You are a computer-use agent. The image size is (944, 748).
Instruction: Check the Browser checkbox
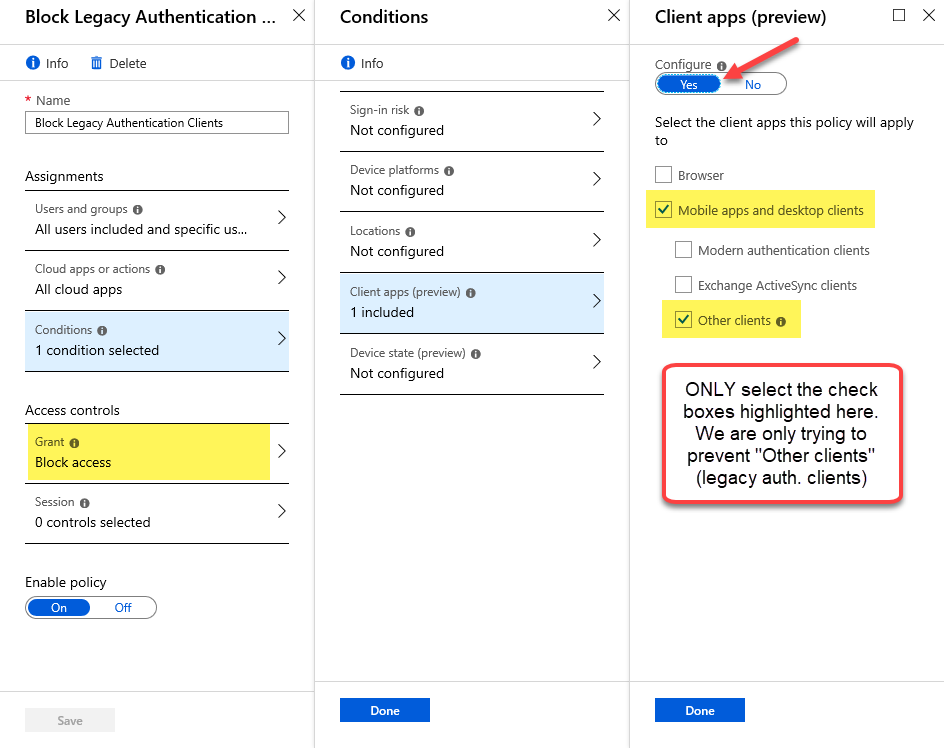663,175
